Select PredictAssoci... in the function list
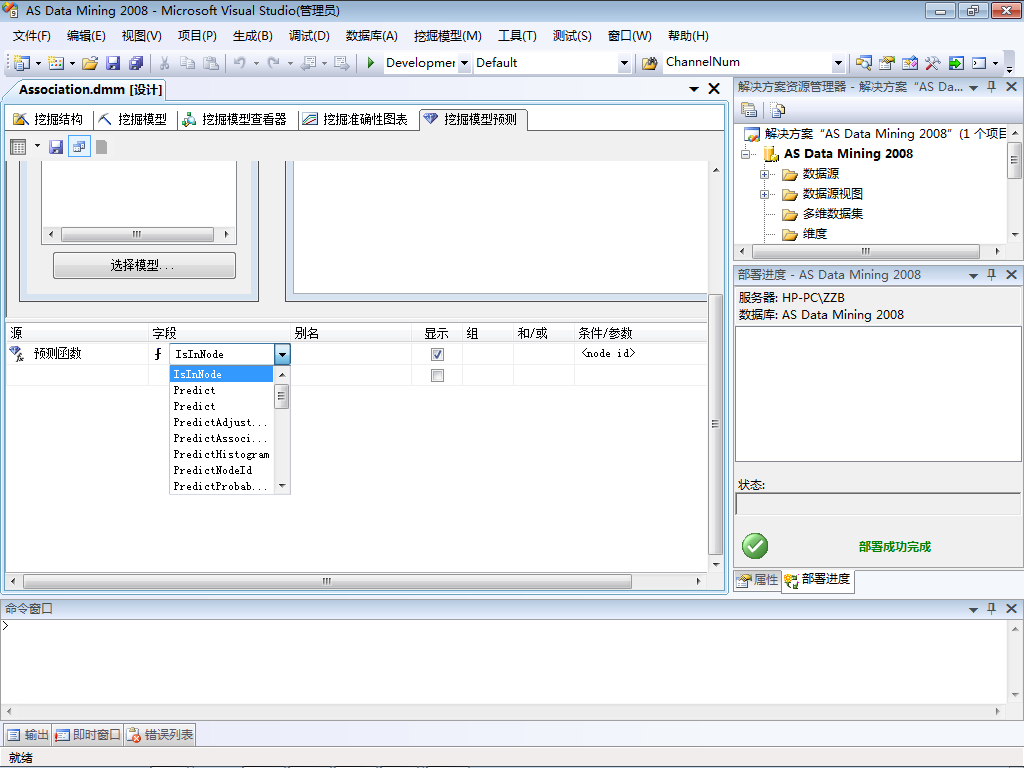The height and width of the screenshot is (768, 1024). [221, 438]
